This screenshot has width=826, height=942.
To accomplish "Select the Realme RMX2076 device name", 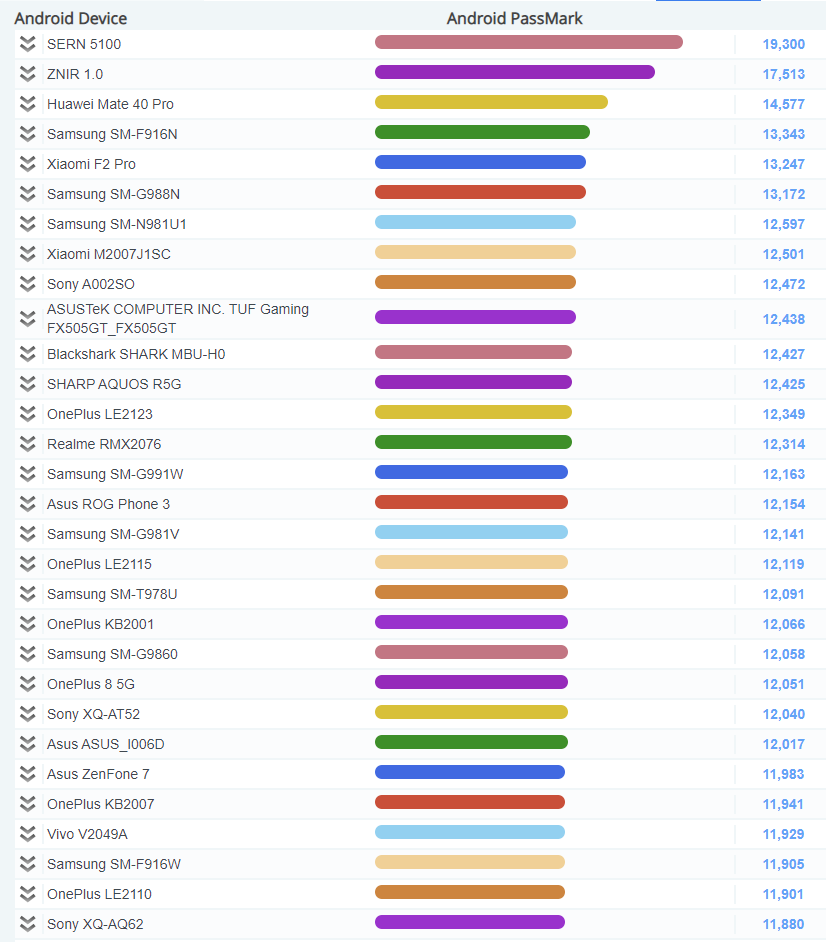I will tap(104, 445).
